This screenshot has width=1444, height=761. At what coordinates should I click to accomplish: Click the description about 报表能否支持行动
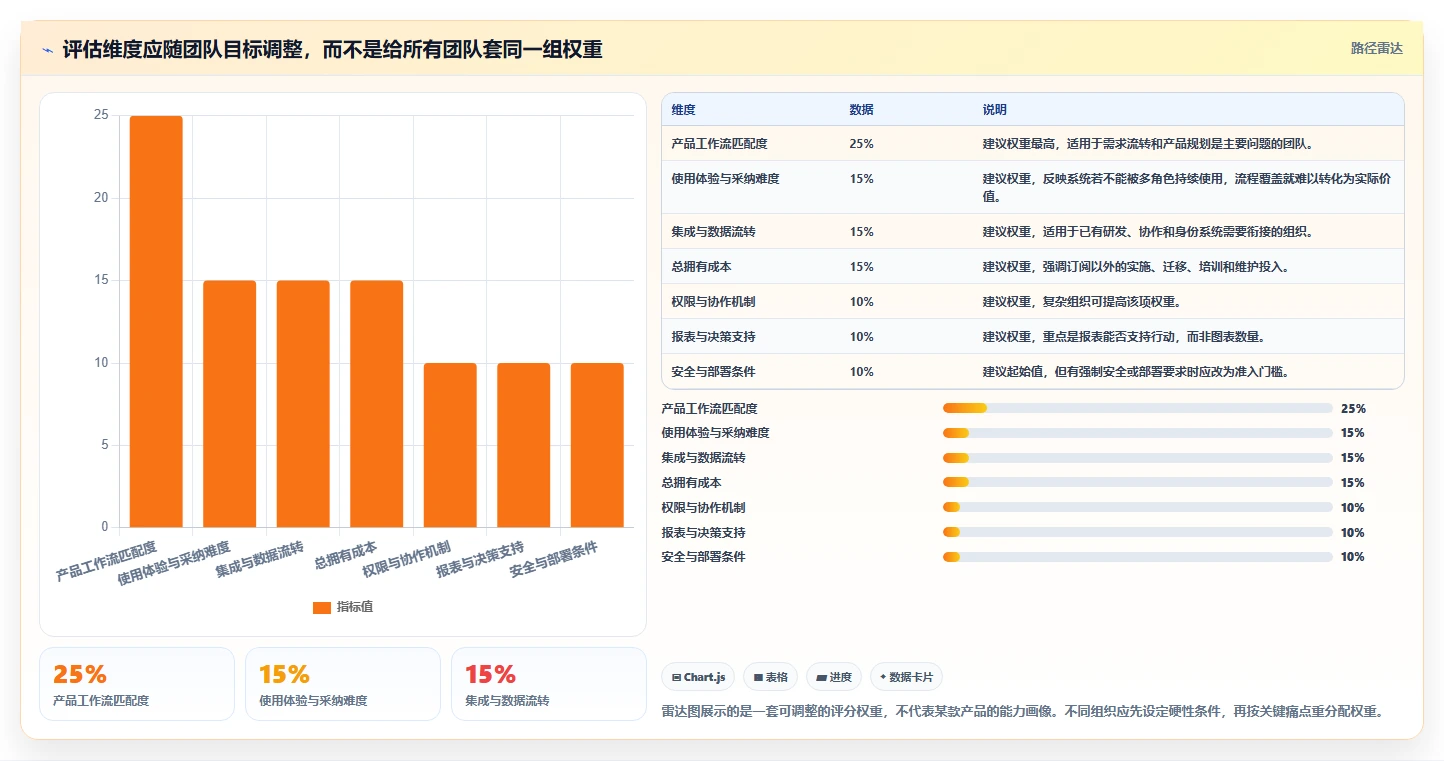[1124, 337]
